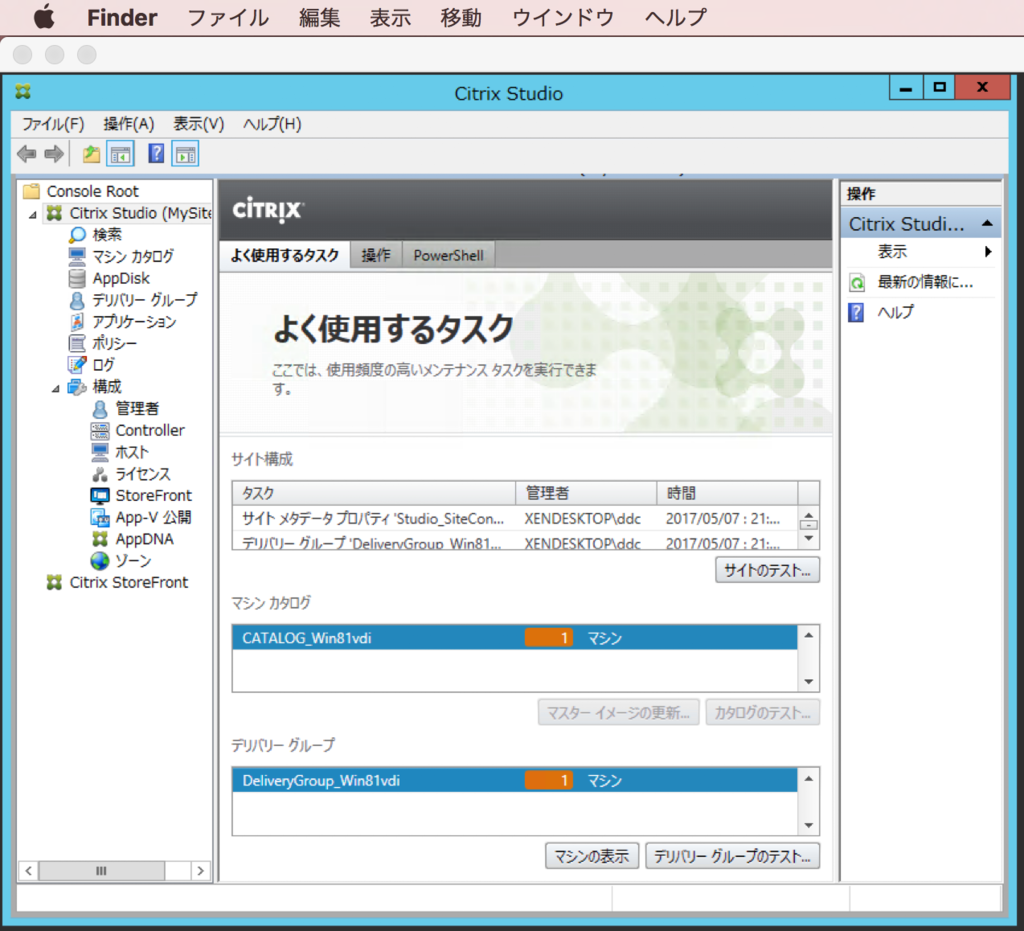The height and width of the screenshot is (931, 1024).
Task: Select AppDisk node in tree
Action: [x=121, y=278]
